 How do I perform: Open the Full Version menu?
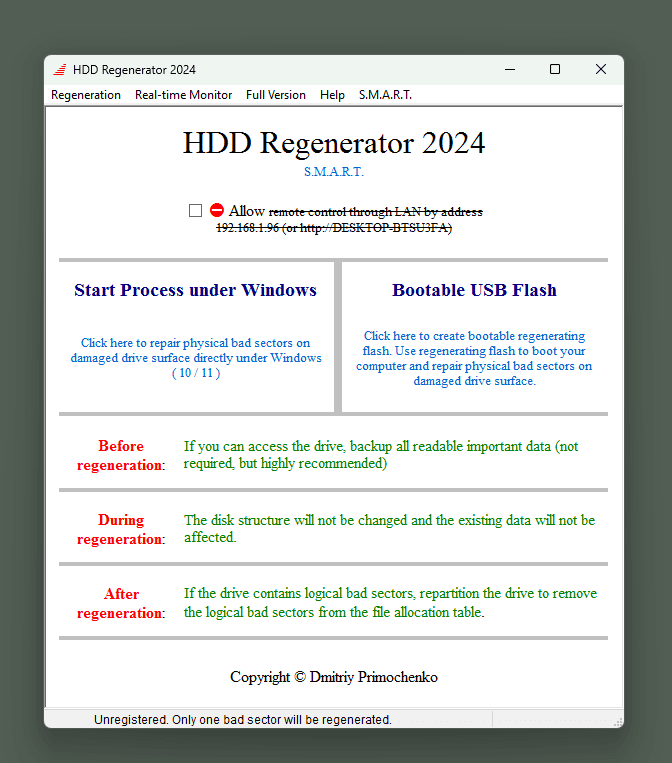[x=276, y=95]
